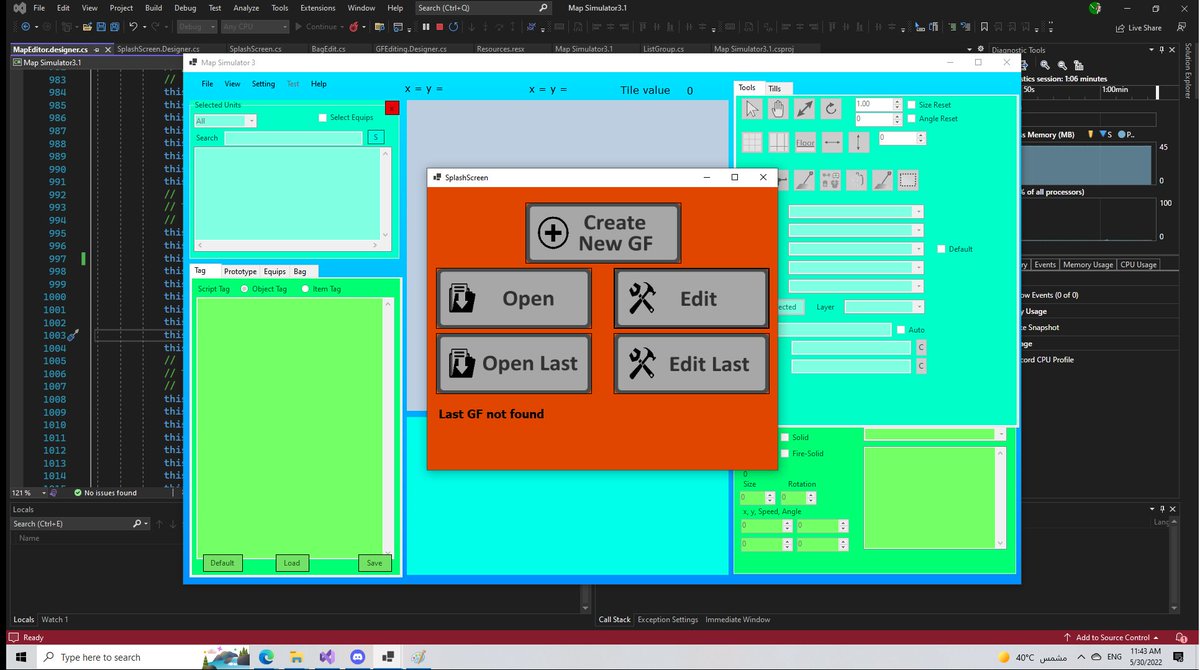Open the All dropdown in Selected Units
This screenshot has width=1200, height=670.
[225, 121]
